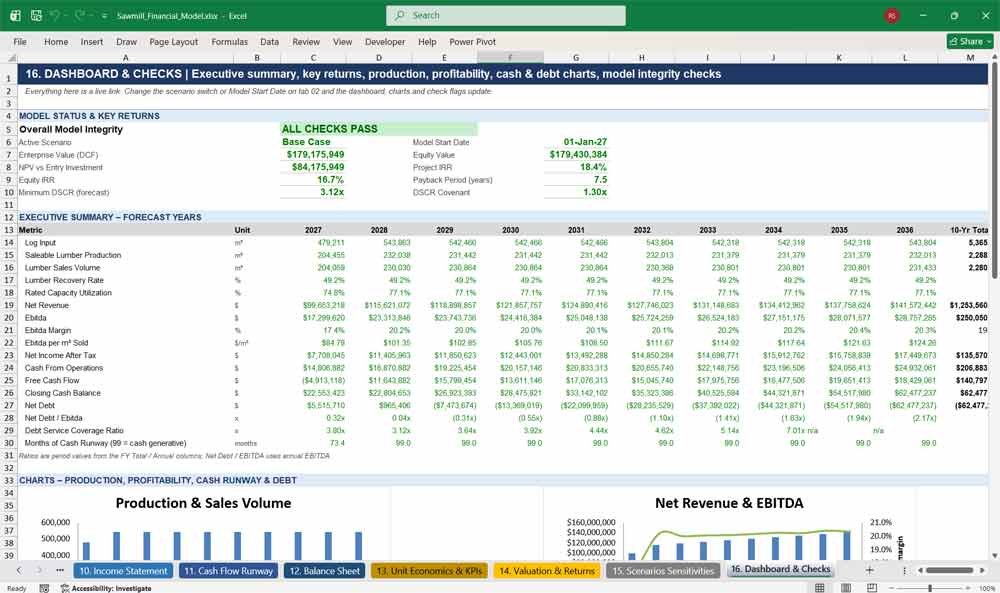
Task: Select the DSCR Covenant 1.30x cell
Action: [x=577, y=192]
